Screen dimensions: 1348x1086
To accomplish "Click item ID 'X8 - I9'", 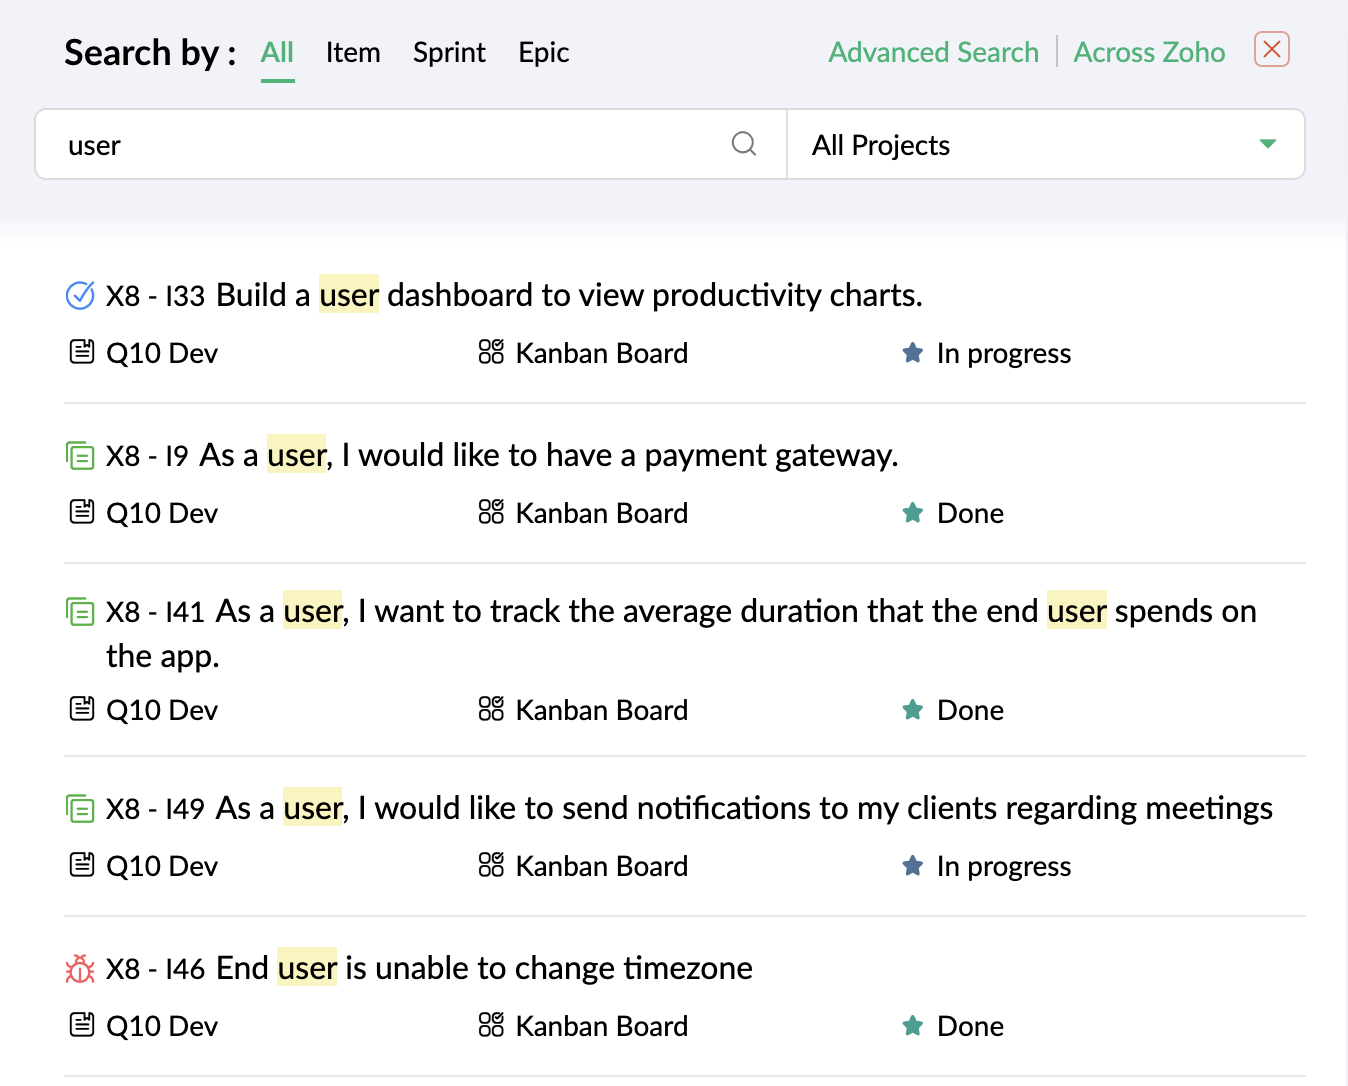I will click(147, 456).
